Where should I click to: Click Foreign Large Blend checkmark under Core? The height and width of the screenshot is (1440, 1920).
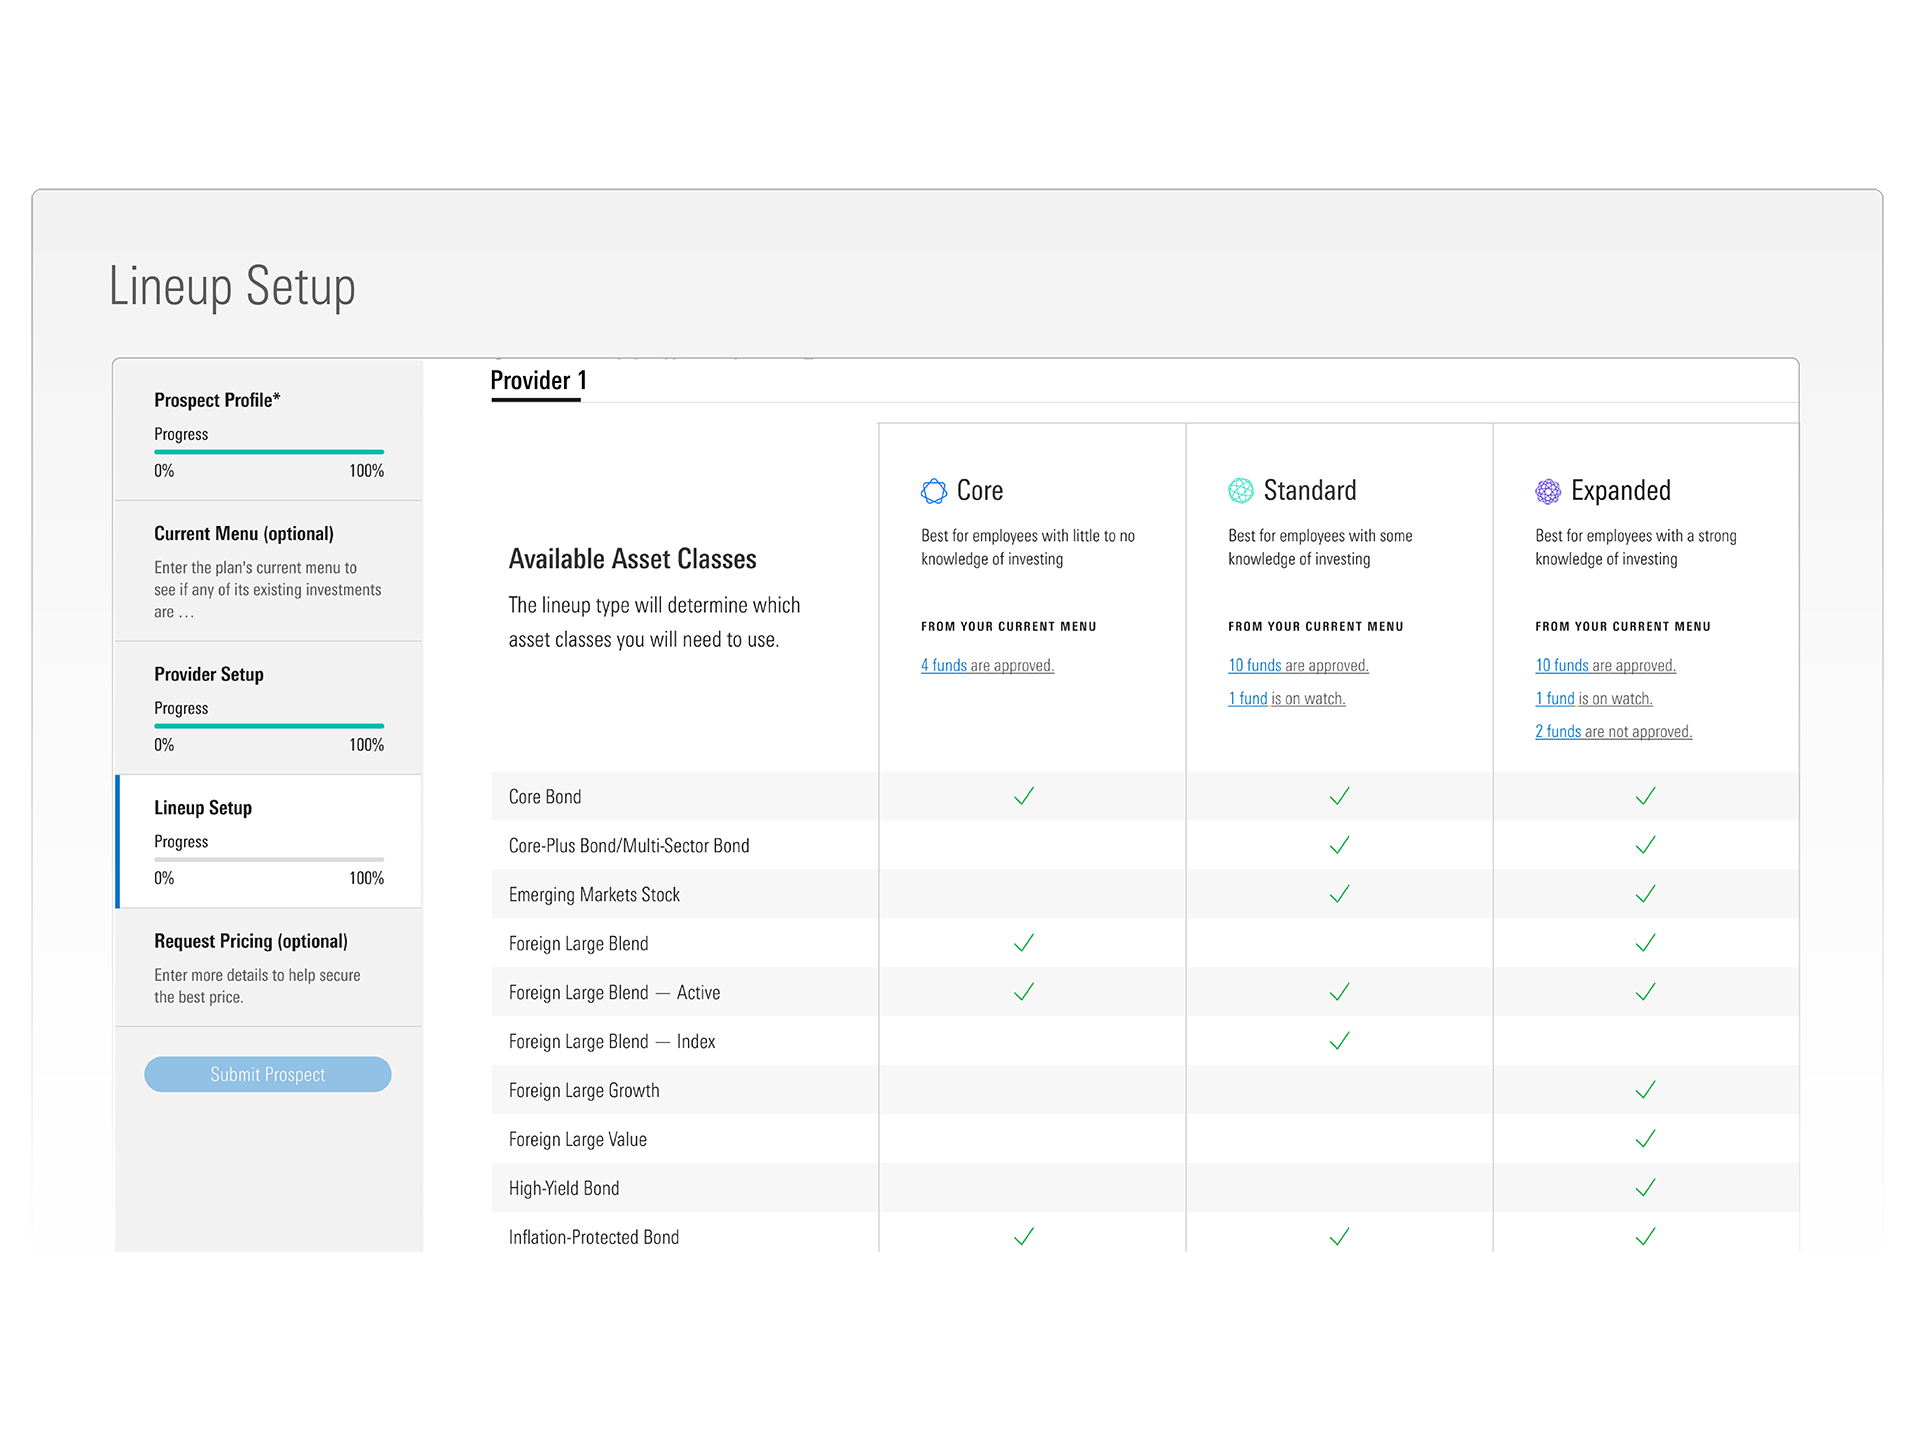point(1023,943)
